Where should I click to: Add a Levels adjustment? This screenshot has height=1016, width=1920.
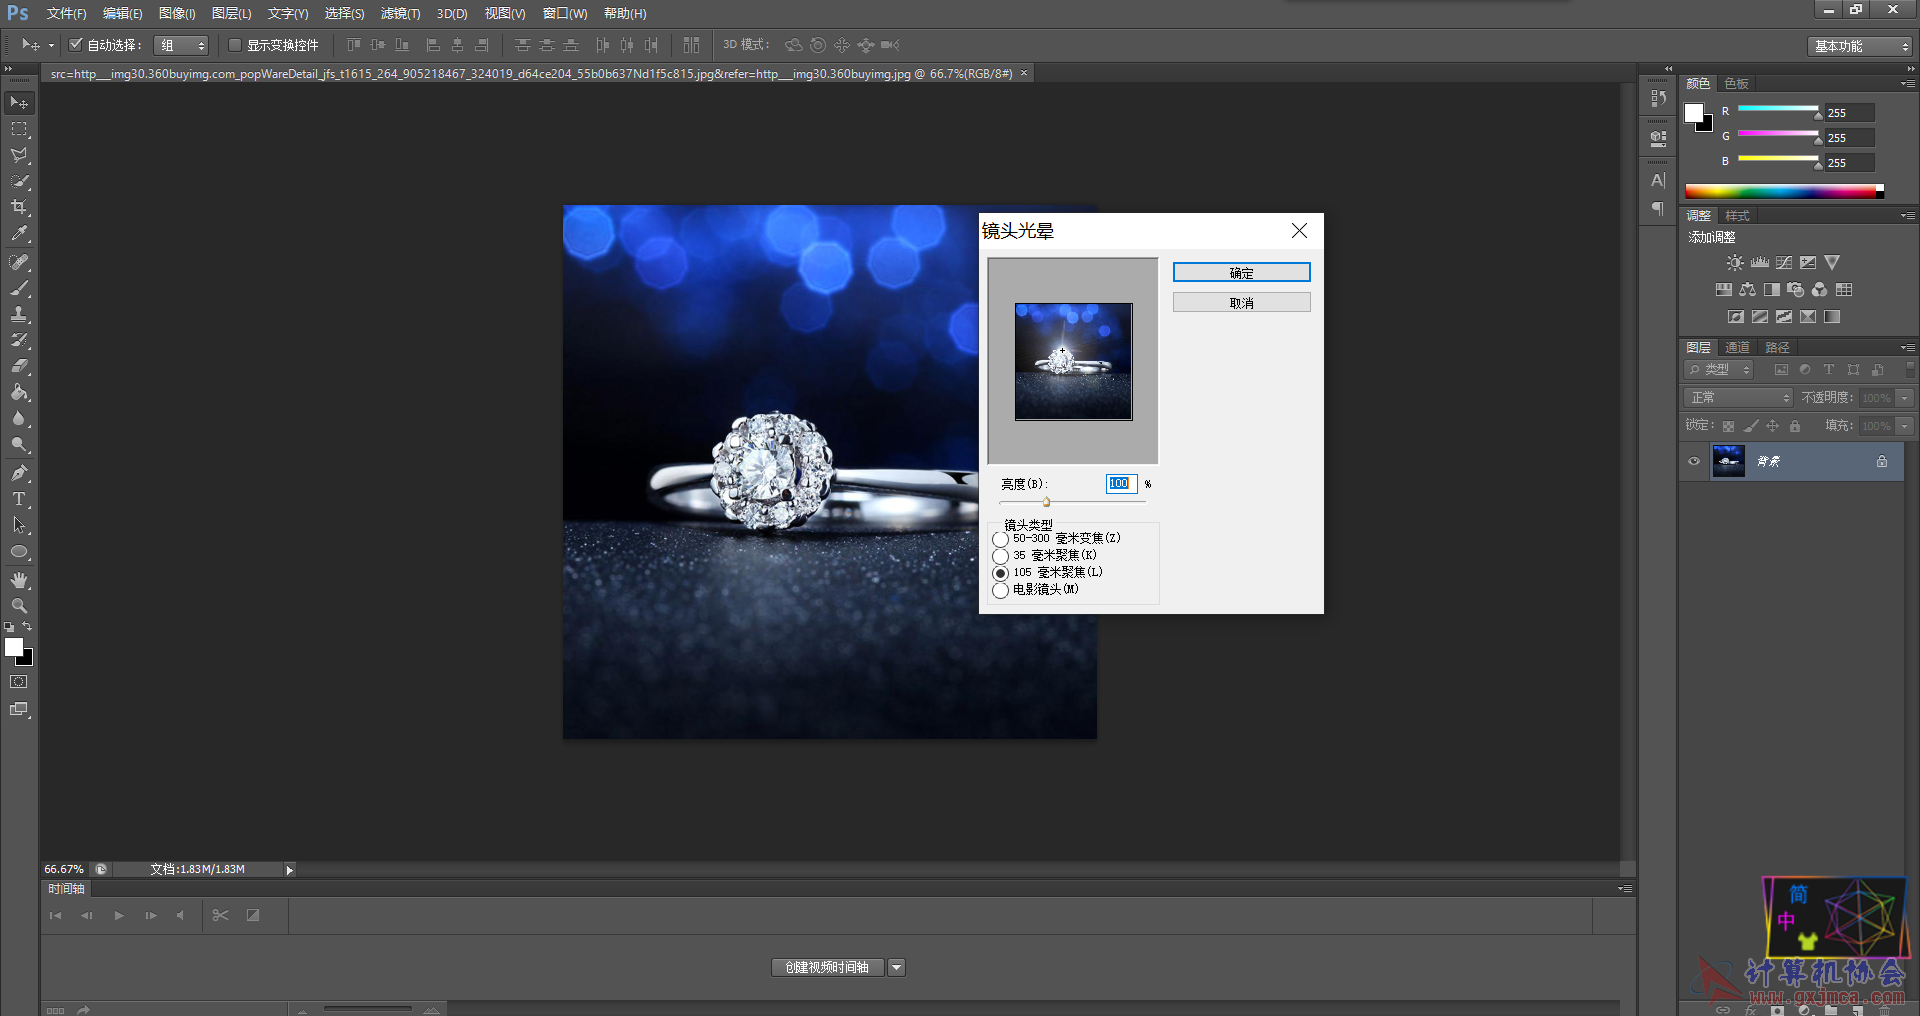[x=1760, y=263]
